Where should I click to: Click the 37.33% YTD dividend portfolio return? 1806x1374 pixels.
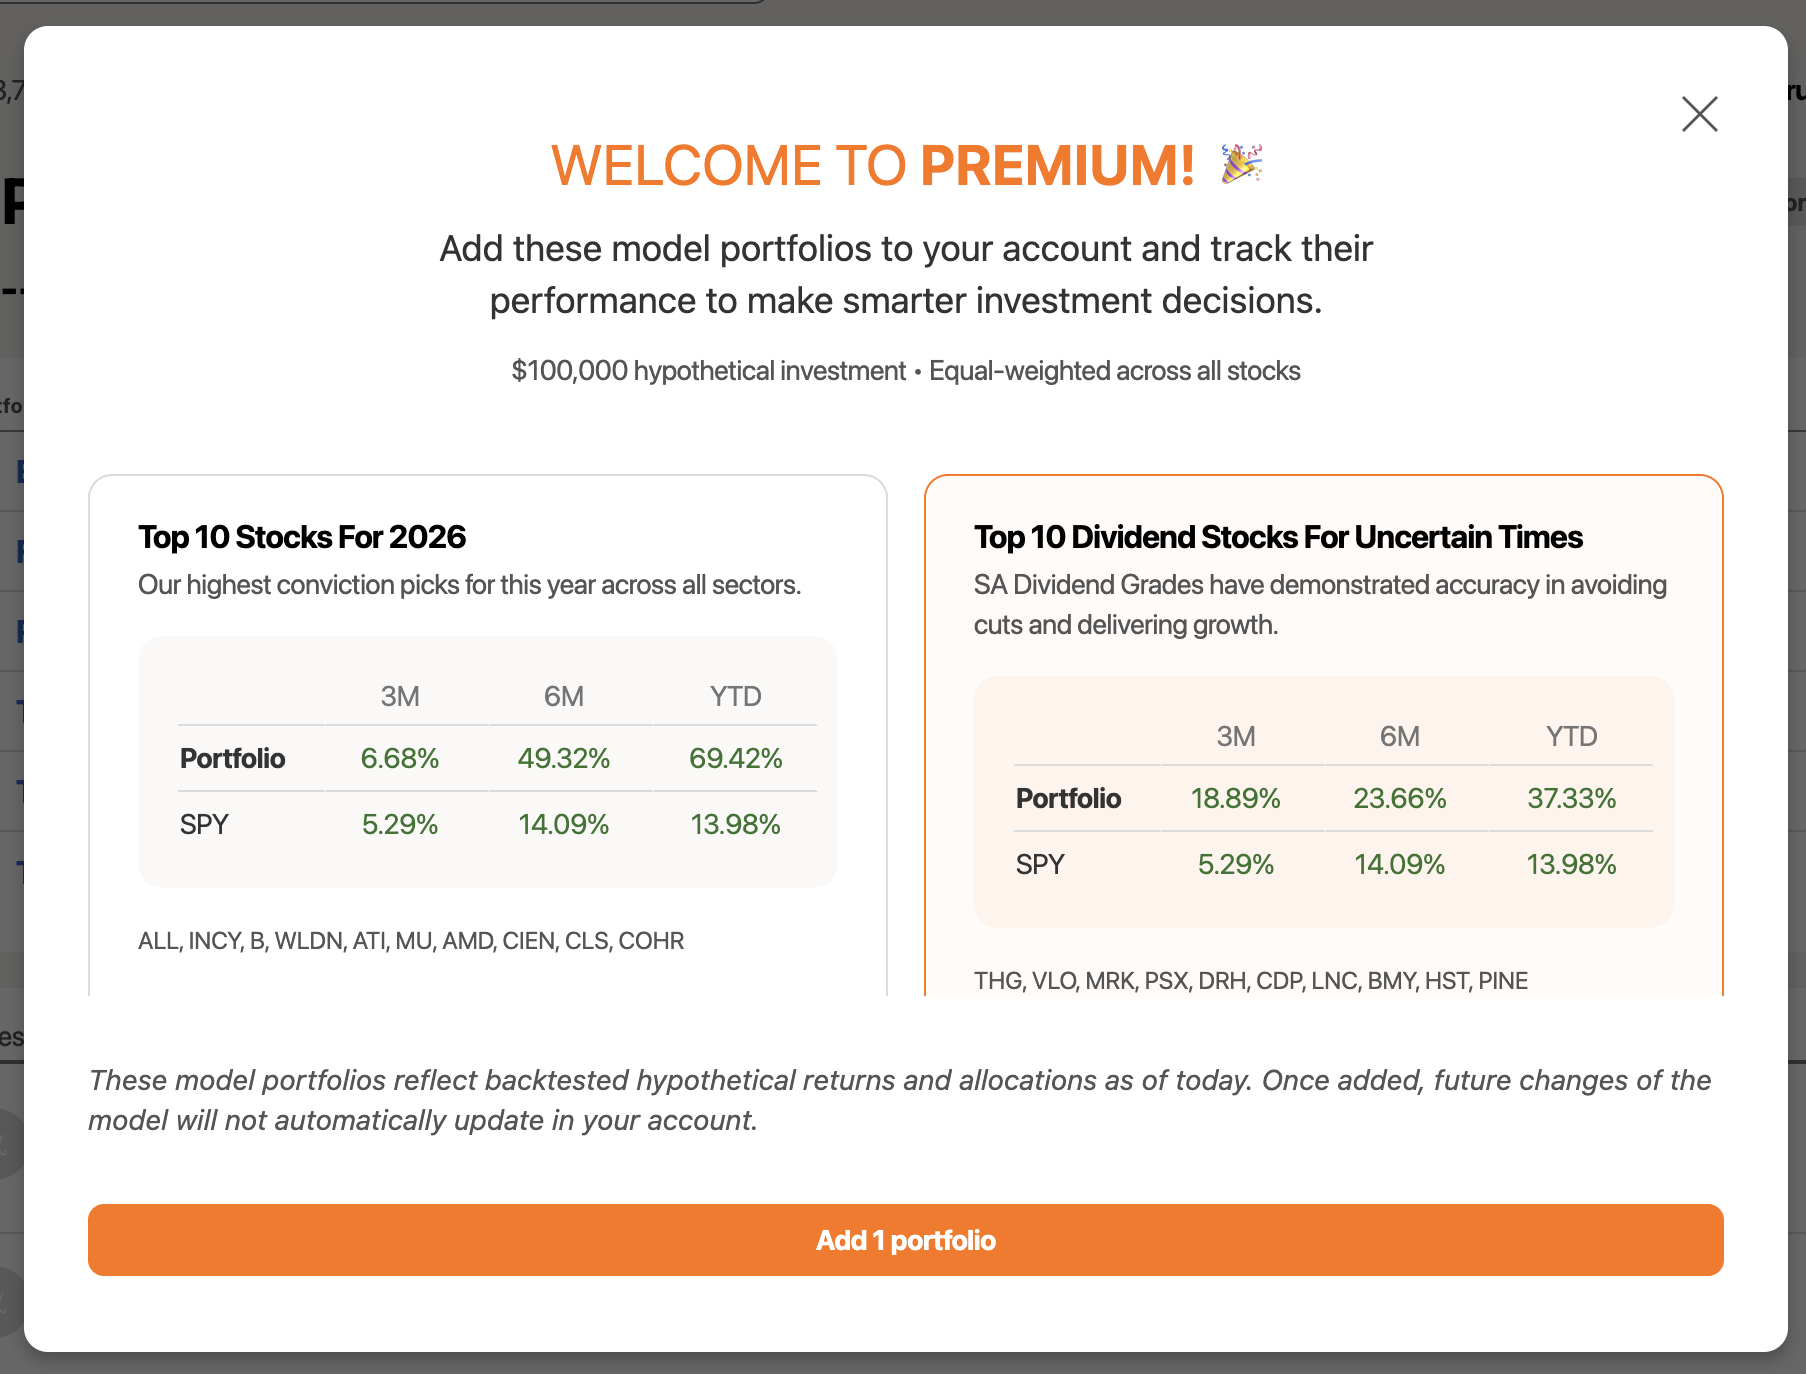click(1572, 798)
